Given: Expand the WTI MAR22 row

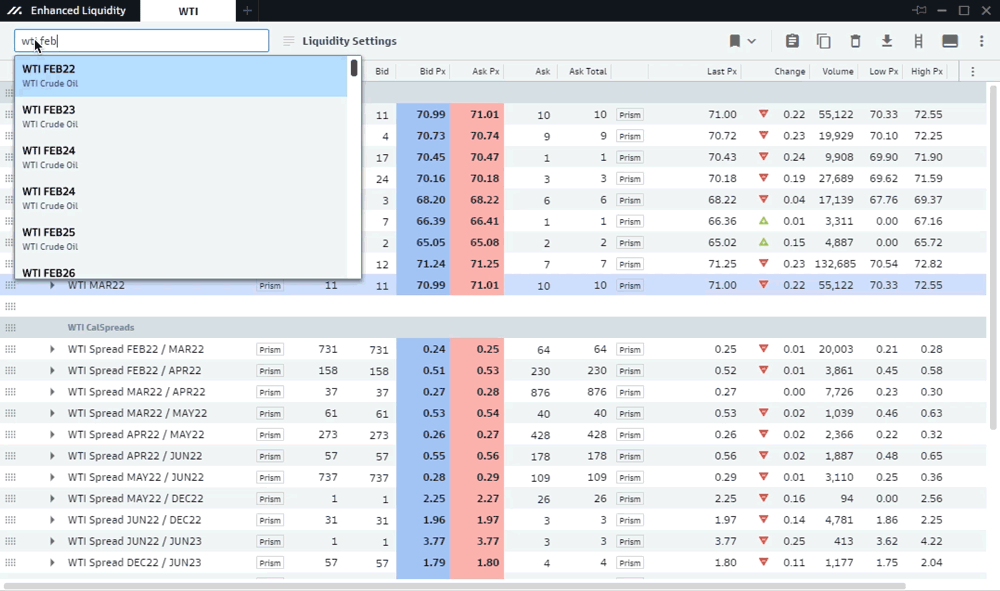Looking at the screenshot, I should point(52,285).
